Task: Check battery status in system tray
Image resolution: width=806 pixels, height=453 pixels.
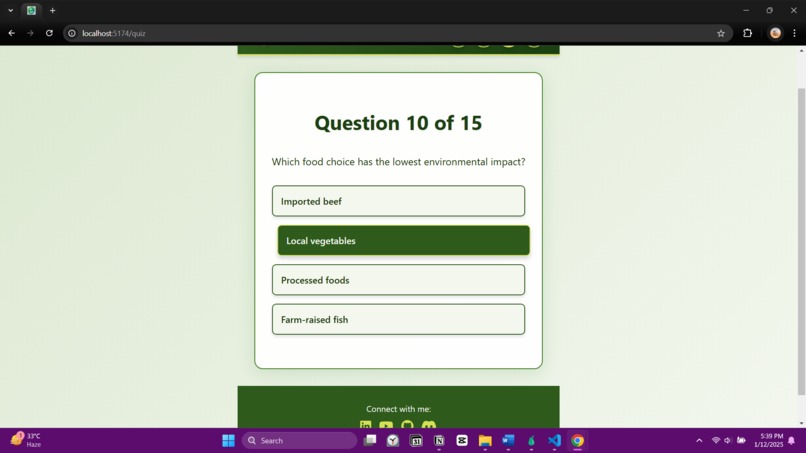Action: click(x=741, y=441)
